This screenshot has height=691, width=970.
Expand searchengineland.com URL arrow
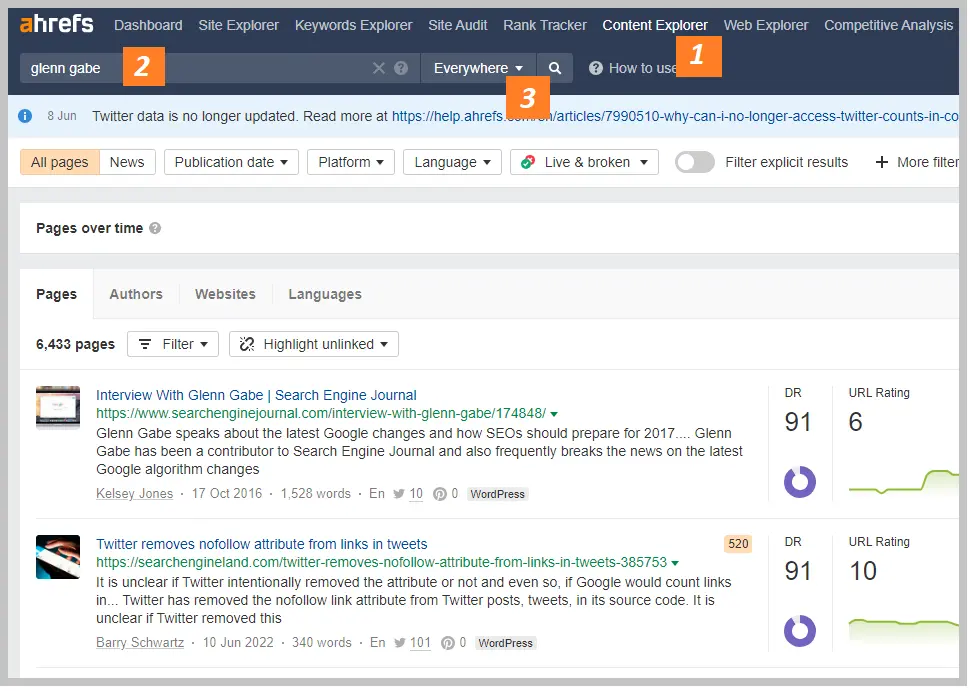pyautogui.click(x=675, y=563)
